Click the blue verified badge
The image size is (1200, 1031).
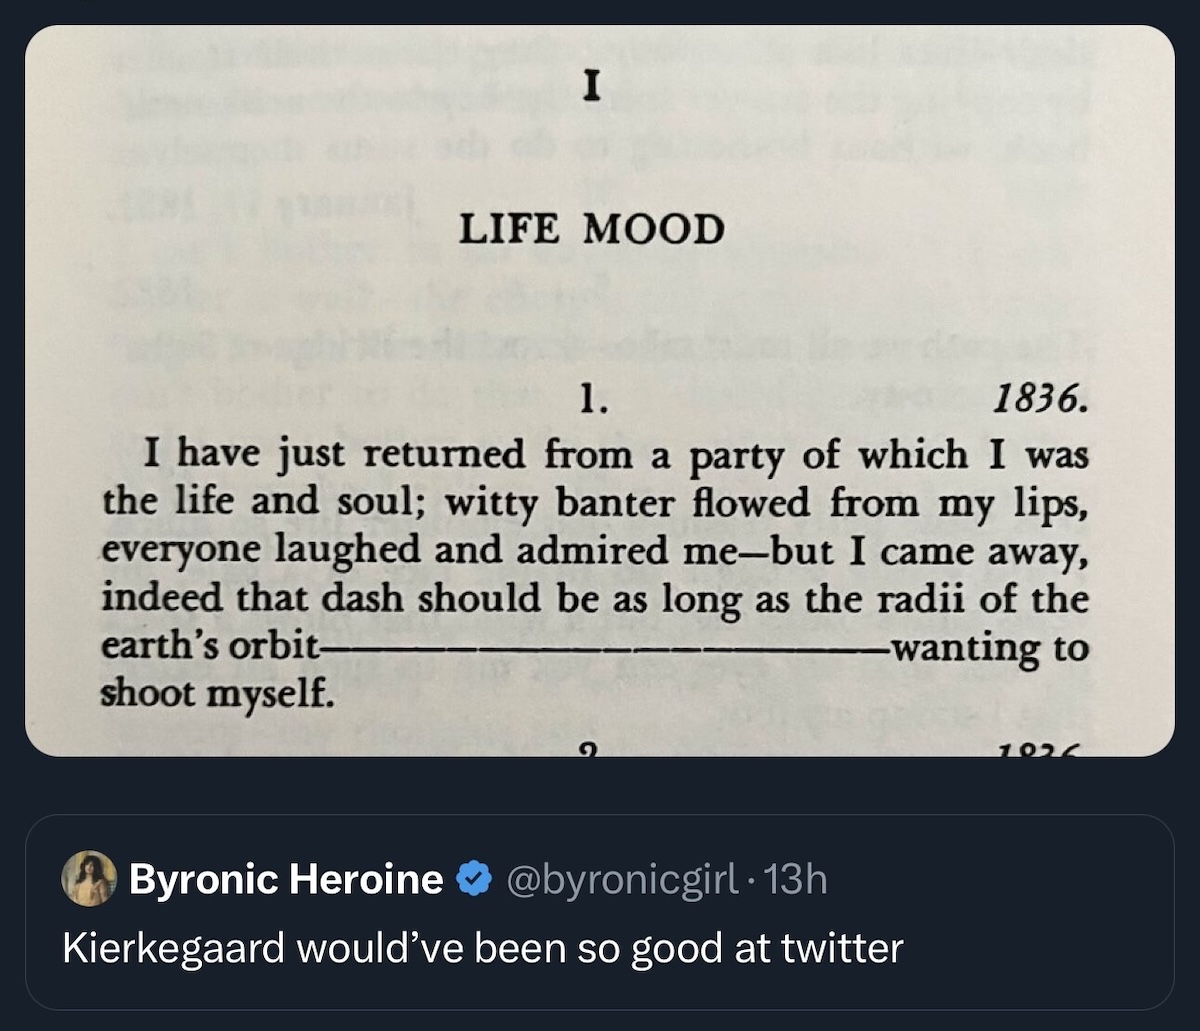point(472,880)
